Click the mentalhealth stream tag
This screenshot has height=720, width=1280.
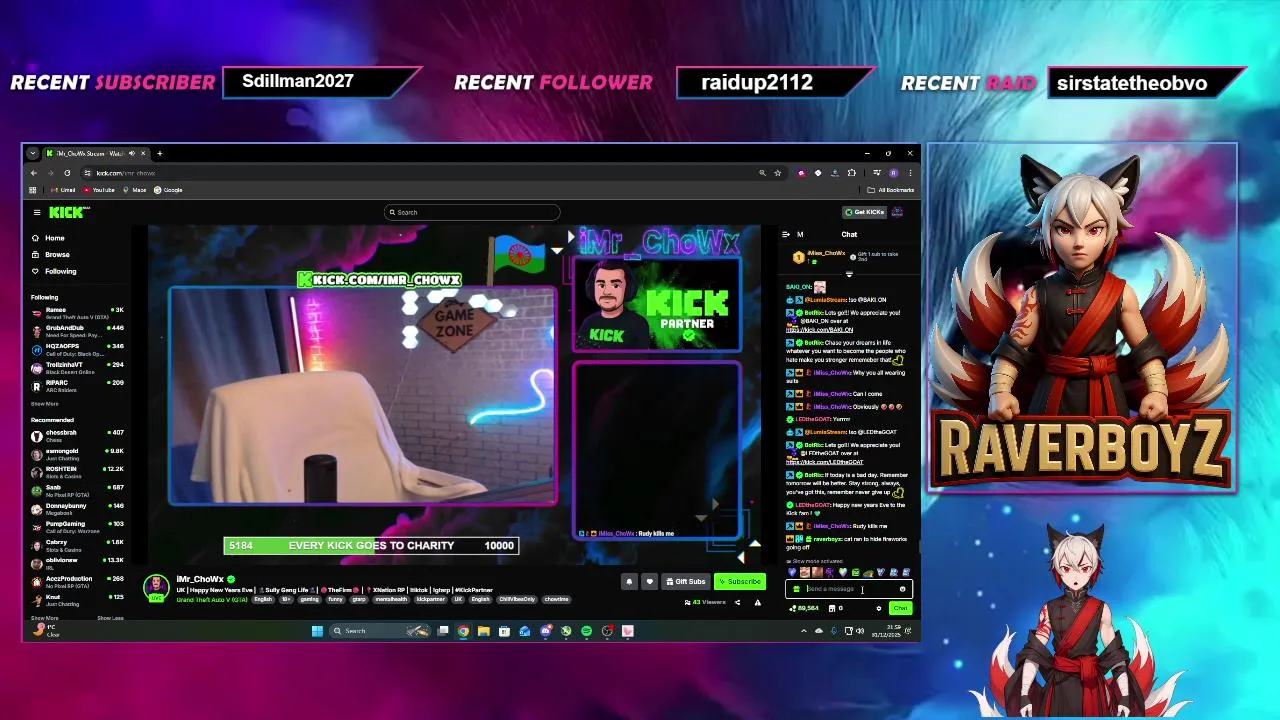coord(393,600)
